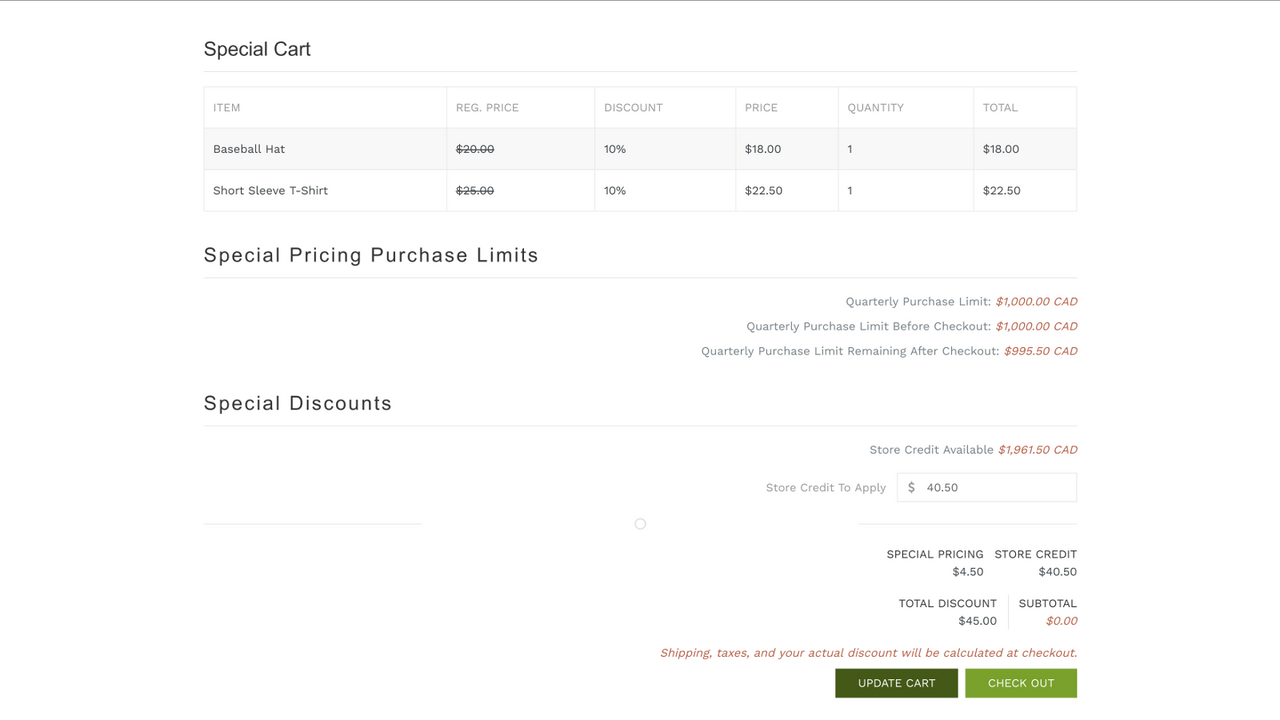This screenshot has width=1280, height=720.
Task: Click the Quarterly Purchase Limit value
Action: (x=1036, y=301)
